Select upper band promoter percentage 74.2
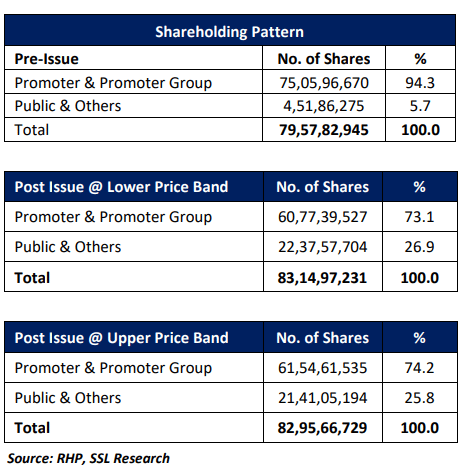The height and width of the screenshot is (465, 461). [419, 368]
